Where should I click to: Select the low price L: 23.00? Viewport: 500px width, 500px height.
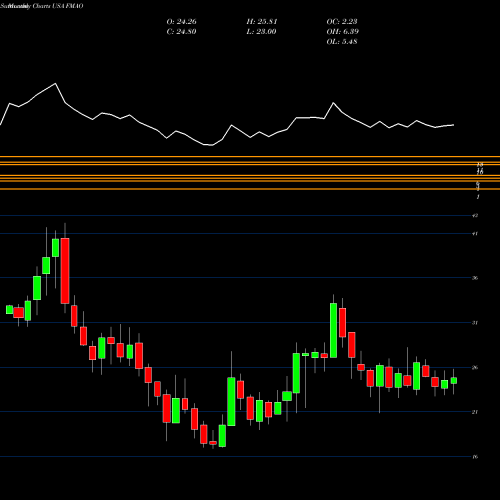[262, 32]
